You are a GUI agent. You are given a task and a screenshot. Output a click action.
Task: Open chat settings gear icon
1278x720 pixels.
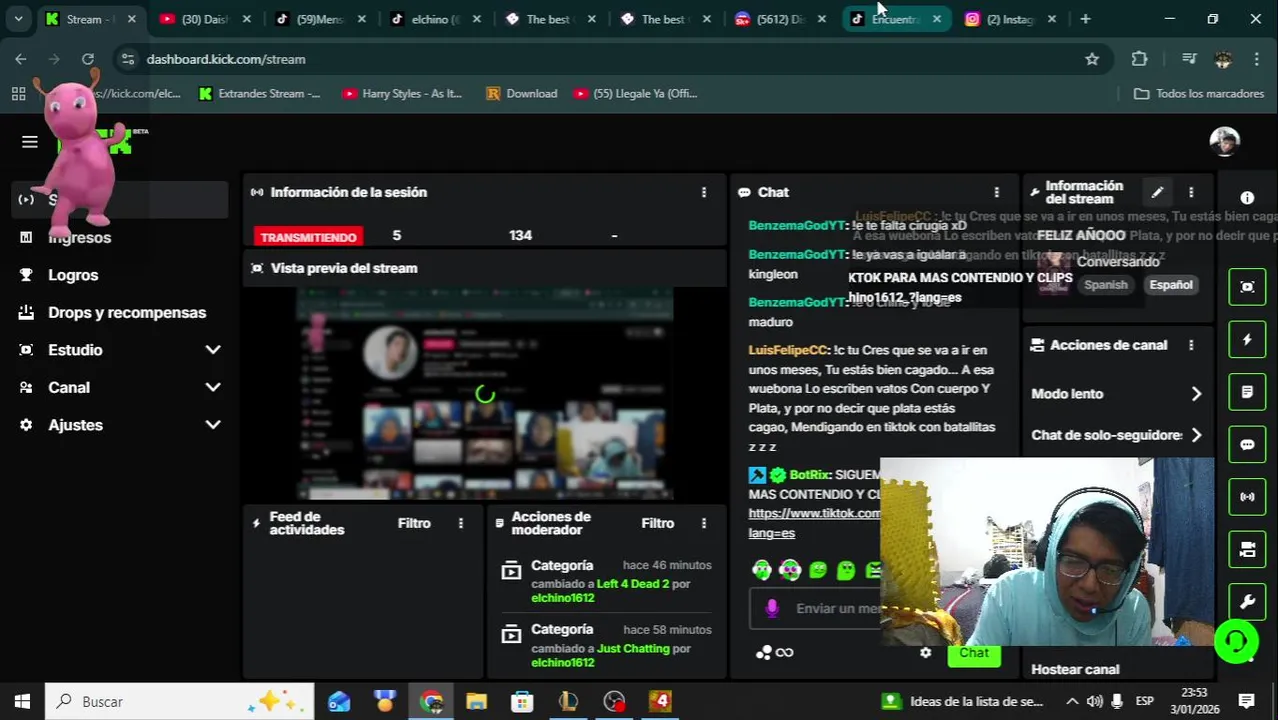(925, 653)
